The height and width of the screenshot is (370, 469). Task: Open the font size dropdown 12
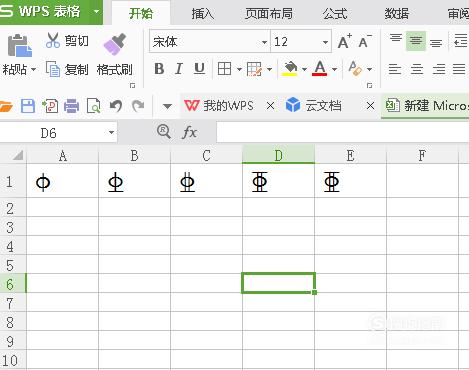click(325, 42)
